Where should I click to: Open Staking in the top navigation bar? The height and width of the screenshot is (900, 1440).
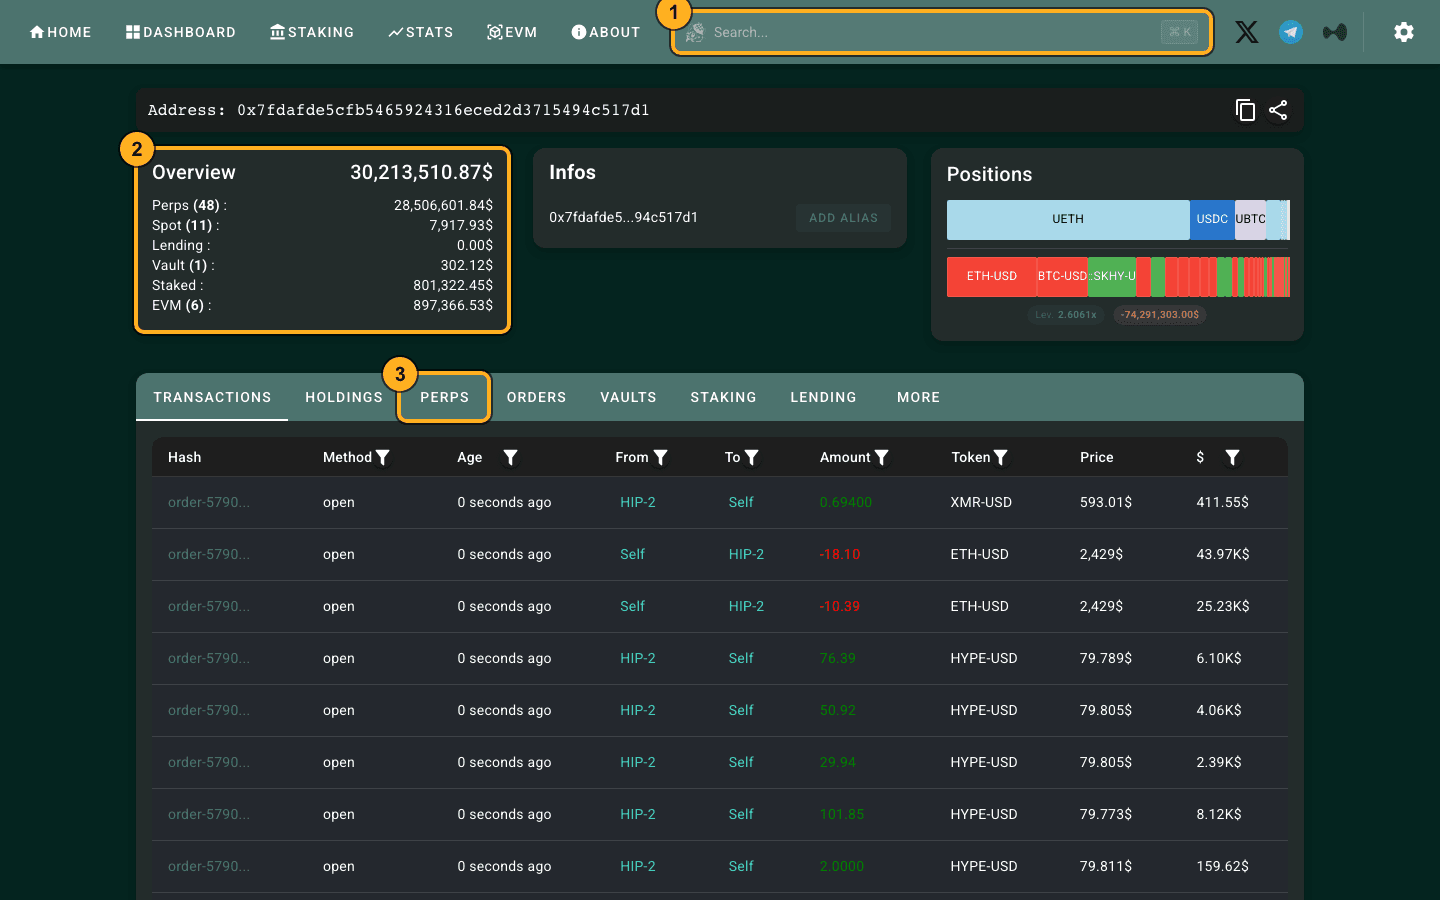pyautogui.click(x=312, y=32)
